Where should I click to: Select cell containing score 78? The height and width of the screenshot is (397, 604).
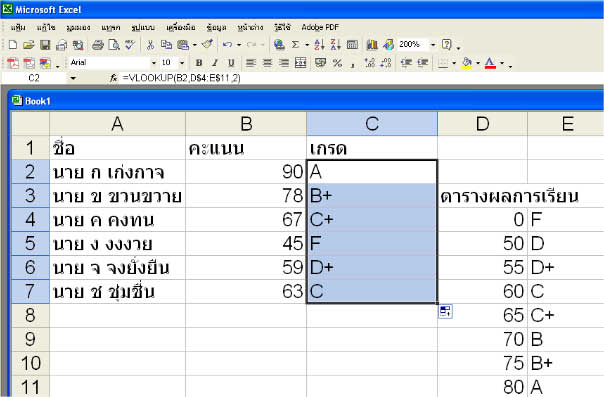[x=246, y=196]
